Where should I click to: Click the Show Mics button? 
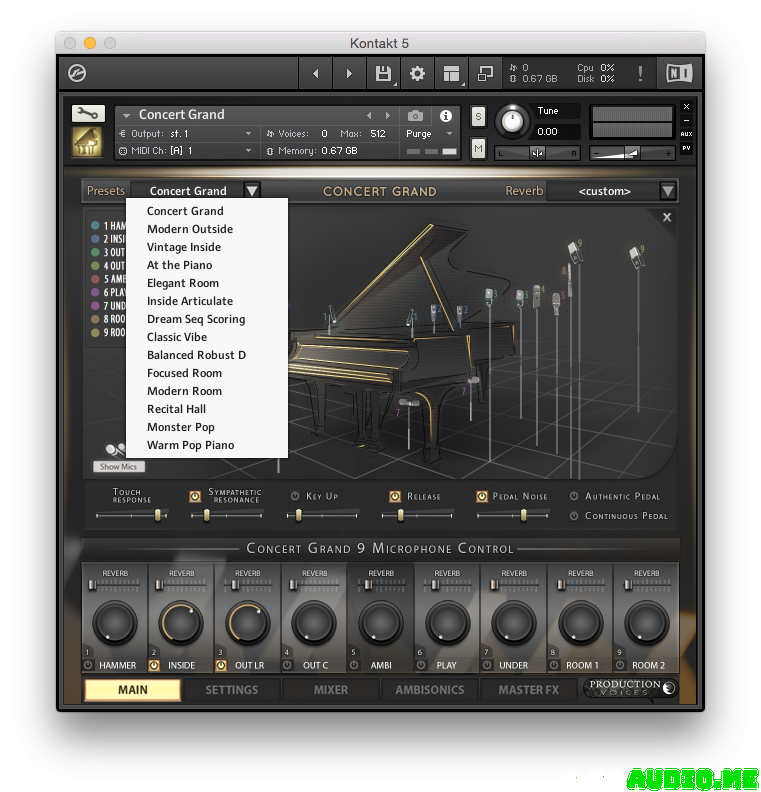119,467
